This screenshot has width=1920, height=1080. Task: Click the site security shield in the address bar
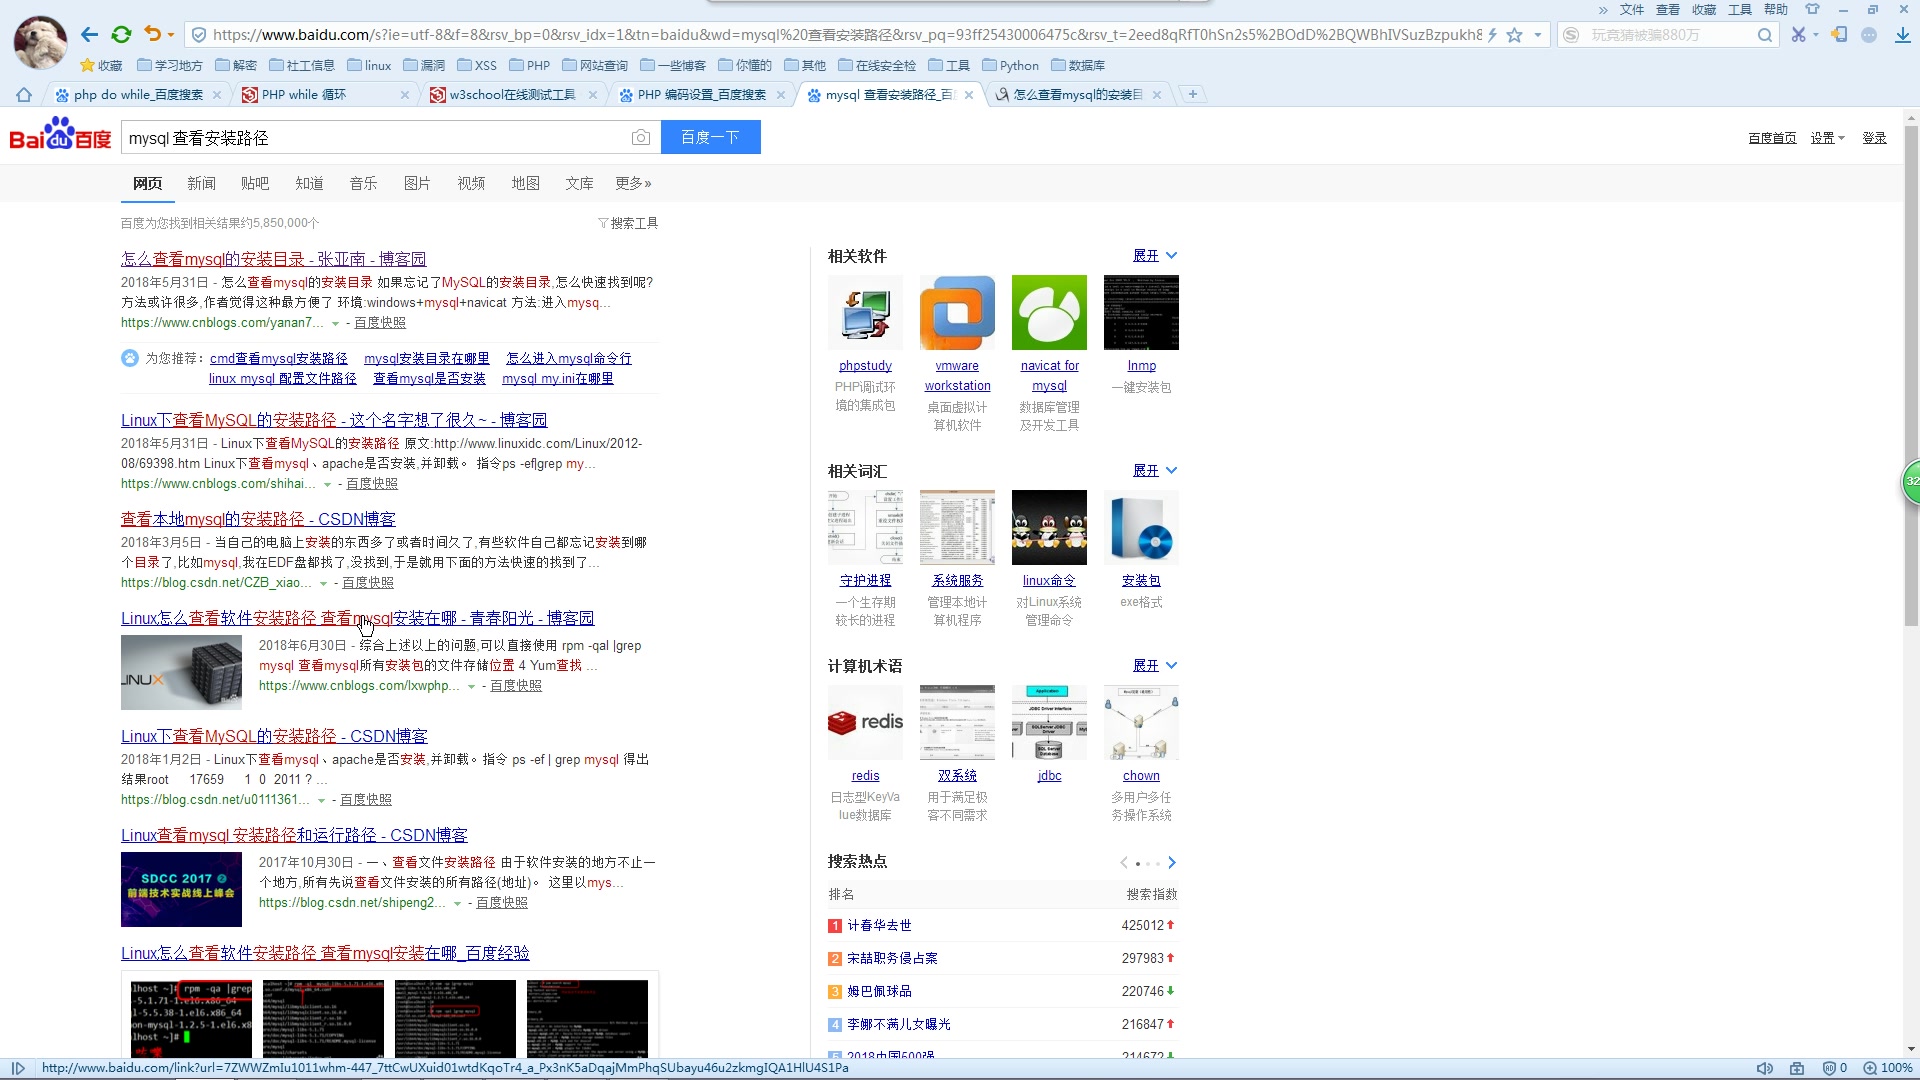coord(199,35)
